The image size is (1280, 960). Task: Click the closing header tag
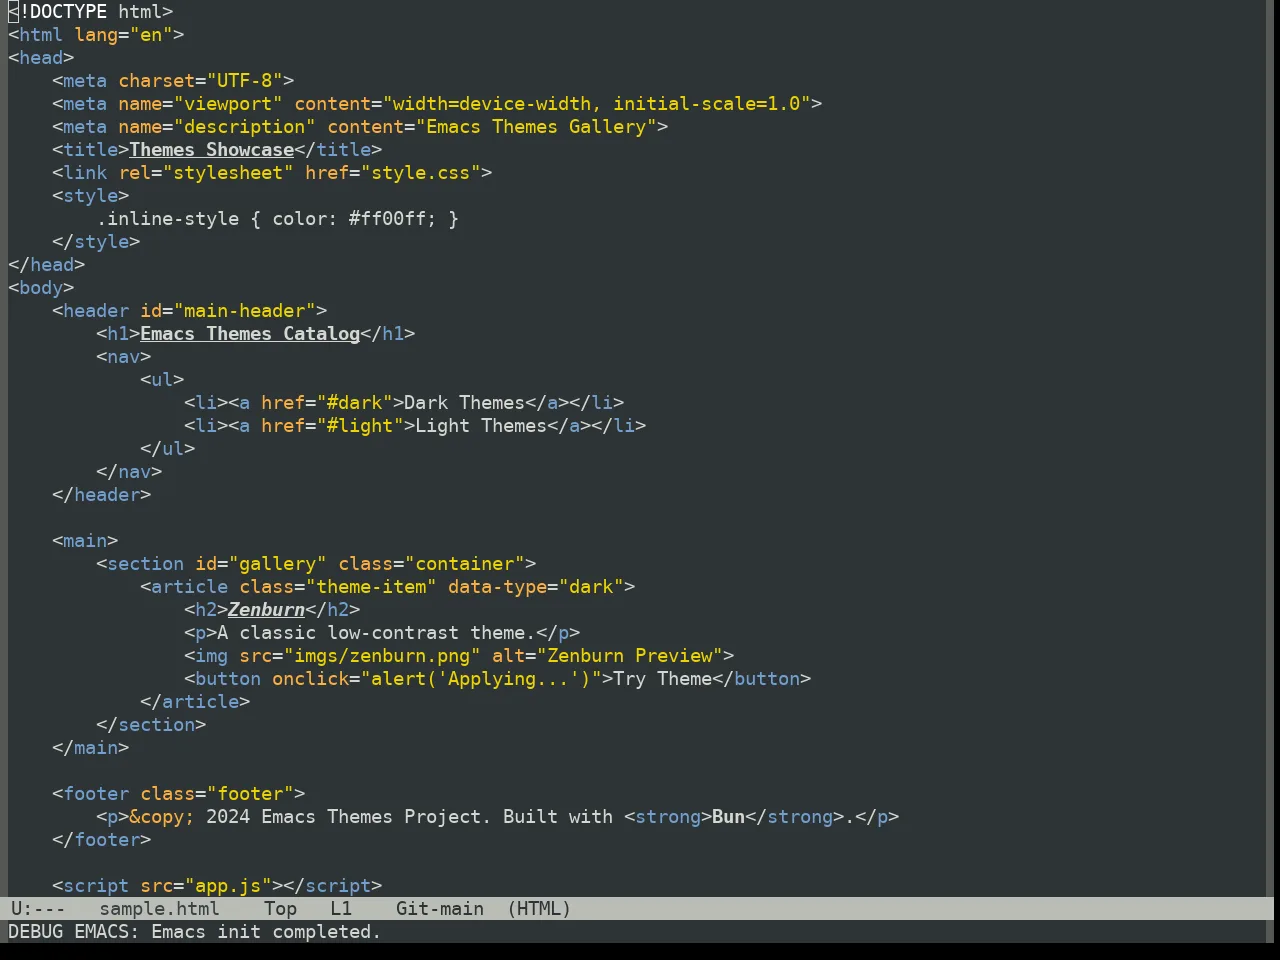point(102,495)
